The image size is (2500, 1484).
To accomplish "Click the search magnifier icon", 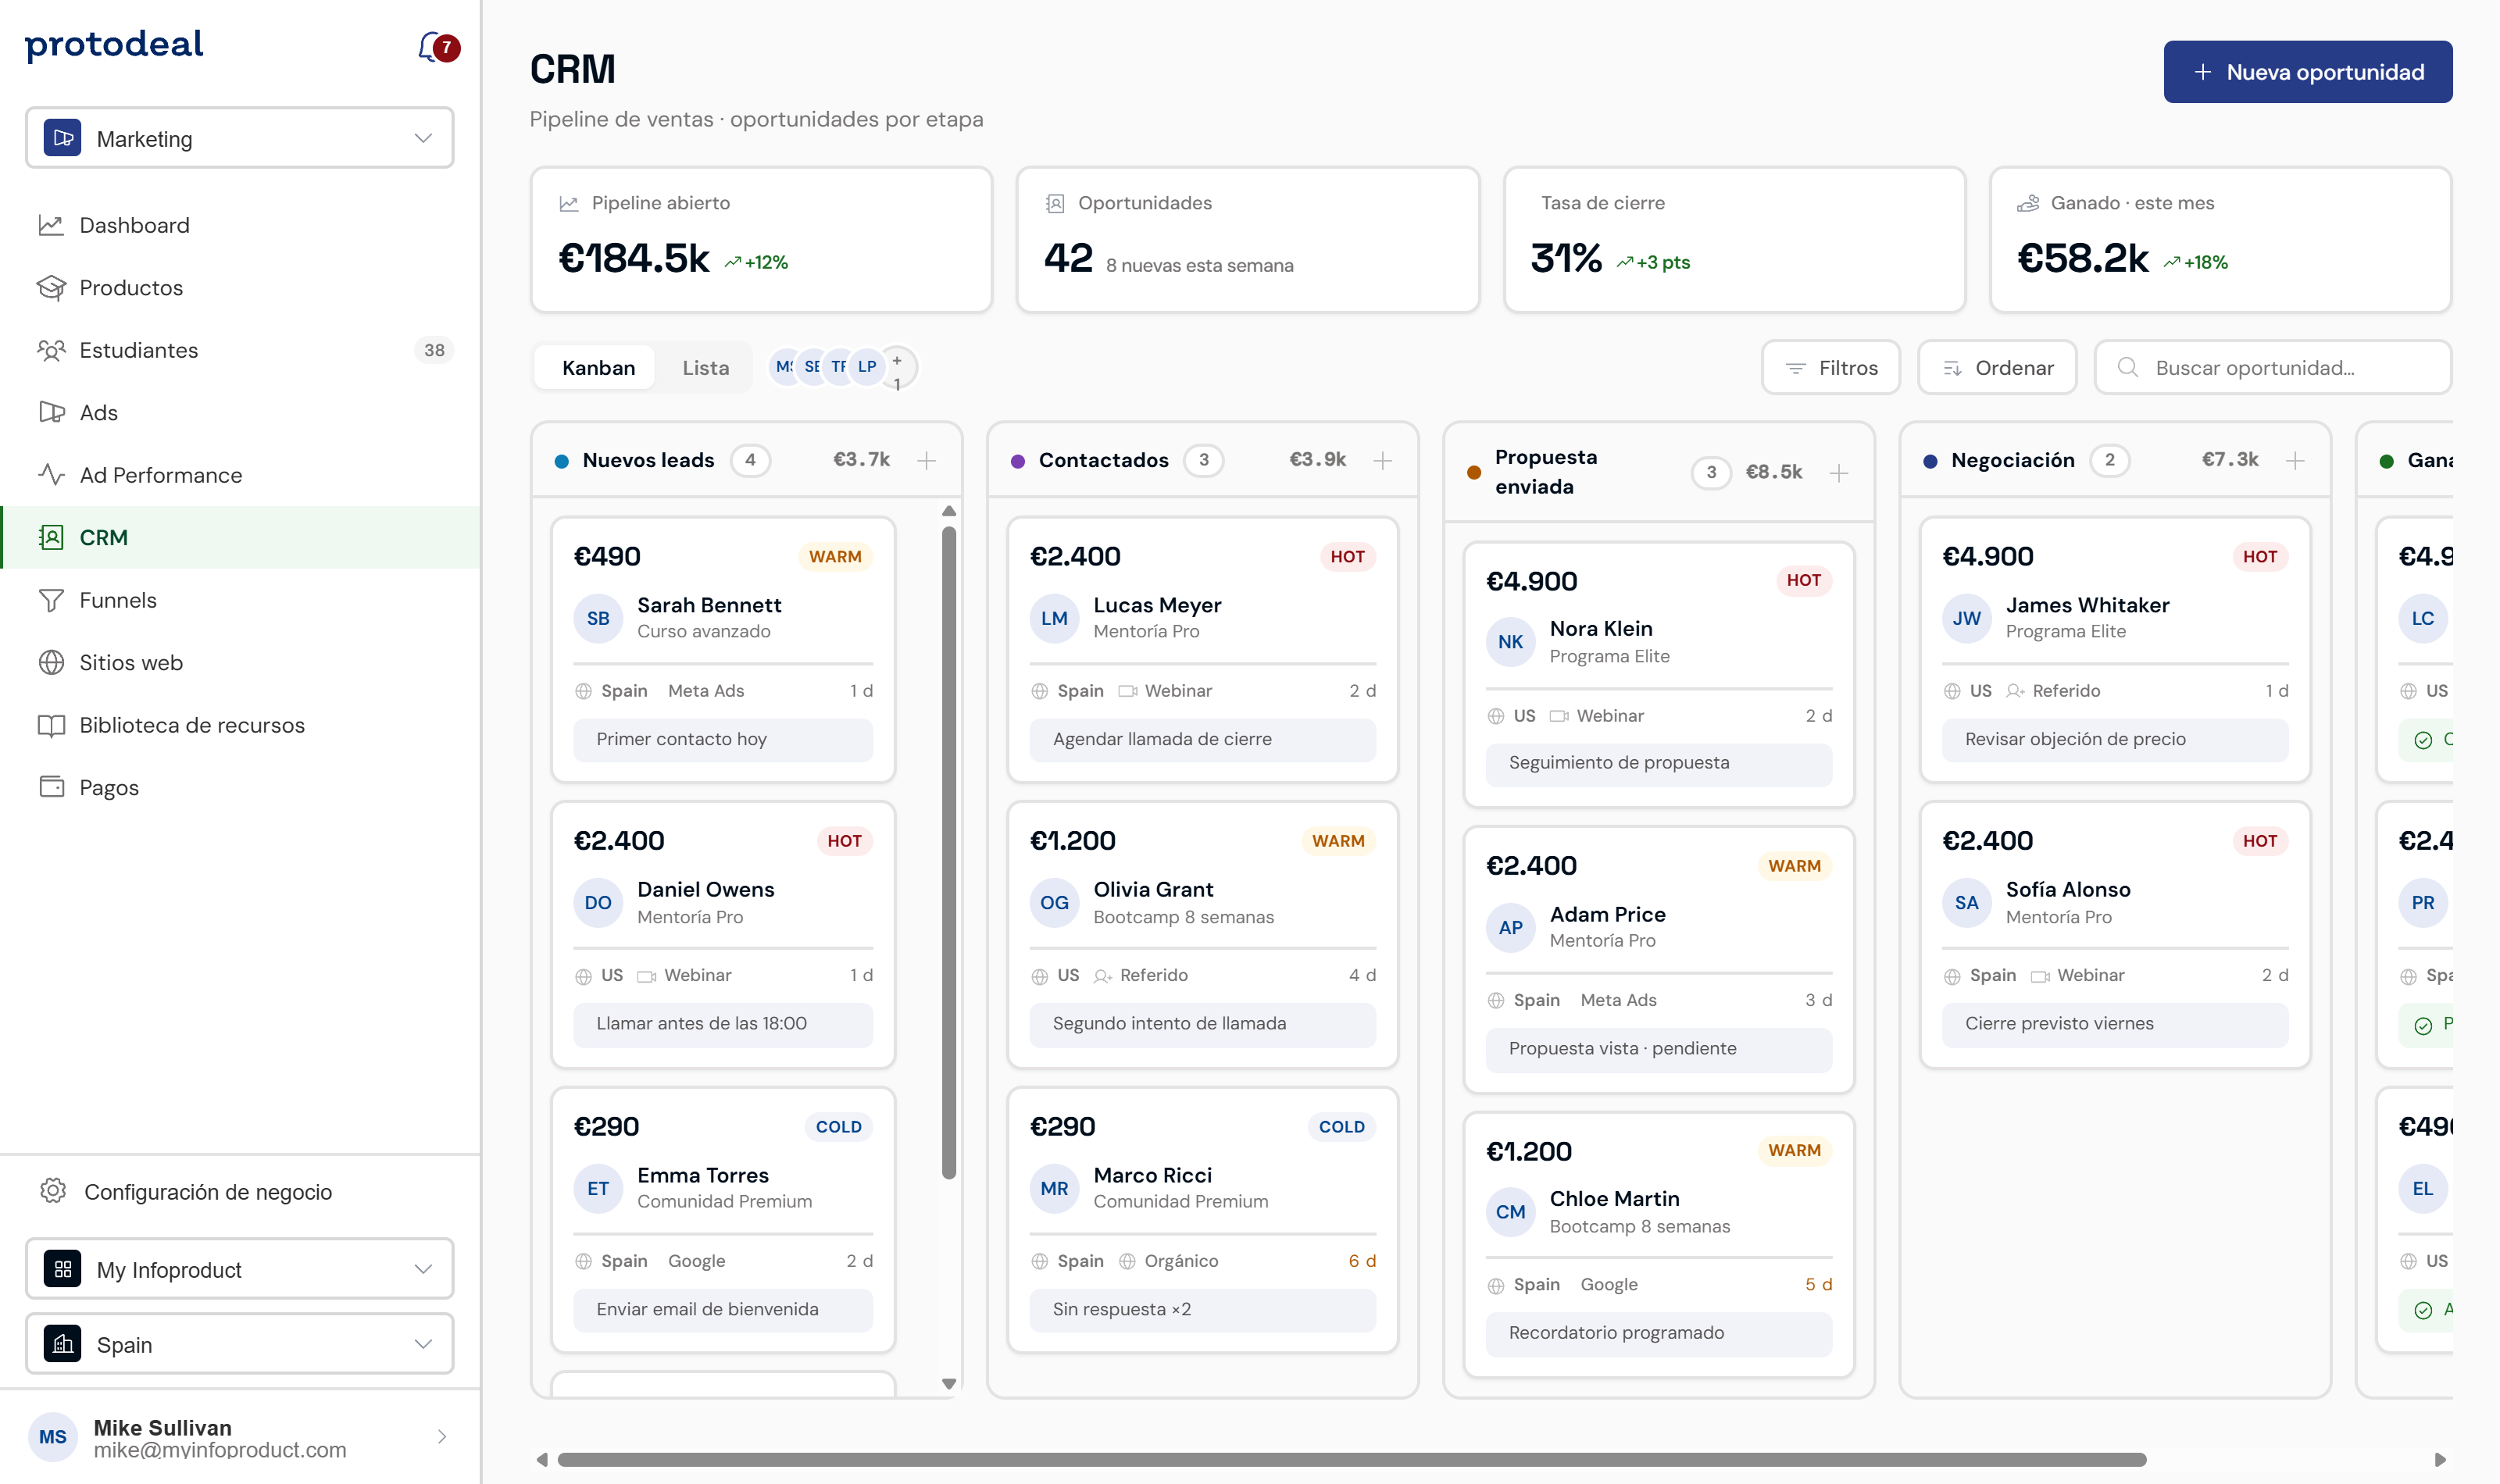I will pyautogui.click(x=2127, y=367).
